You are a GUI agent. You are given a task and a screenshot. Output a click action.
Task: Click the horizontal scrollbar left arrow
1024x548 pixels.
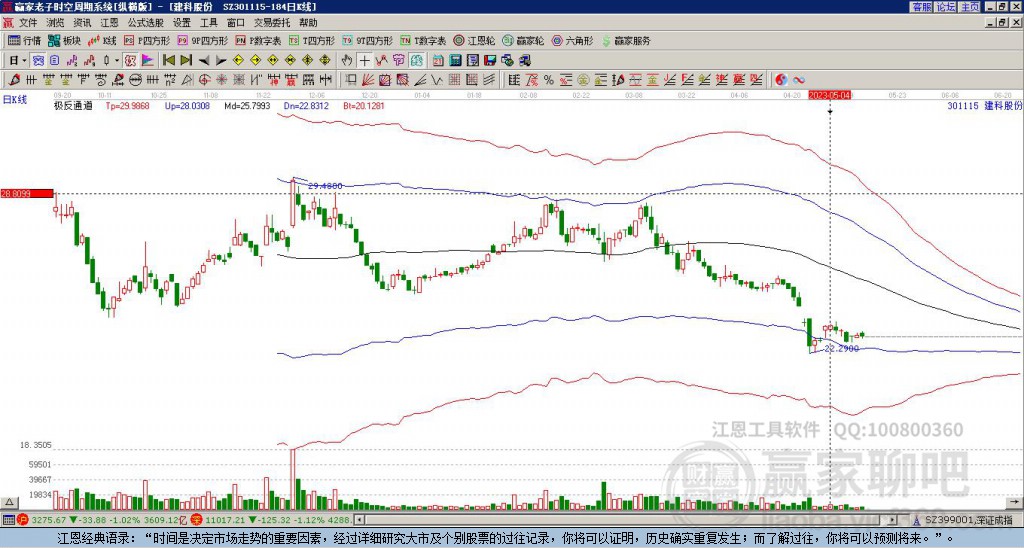click(359, 520)
